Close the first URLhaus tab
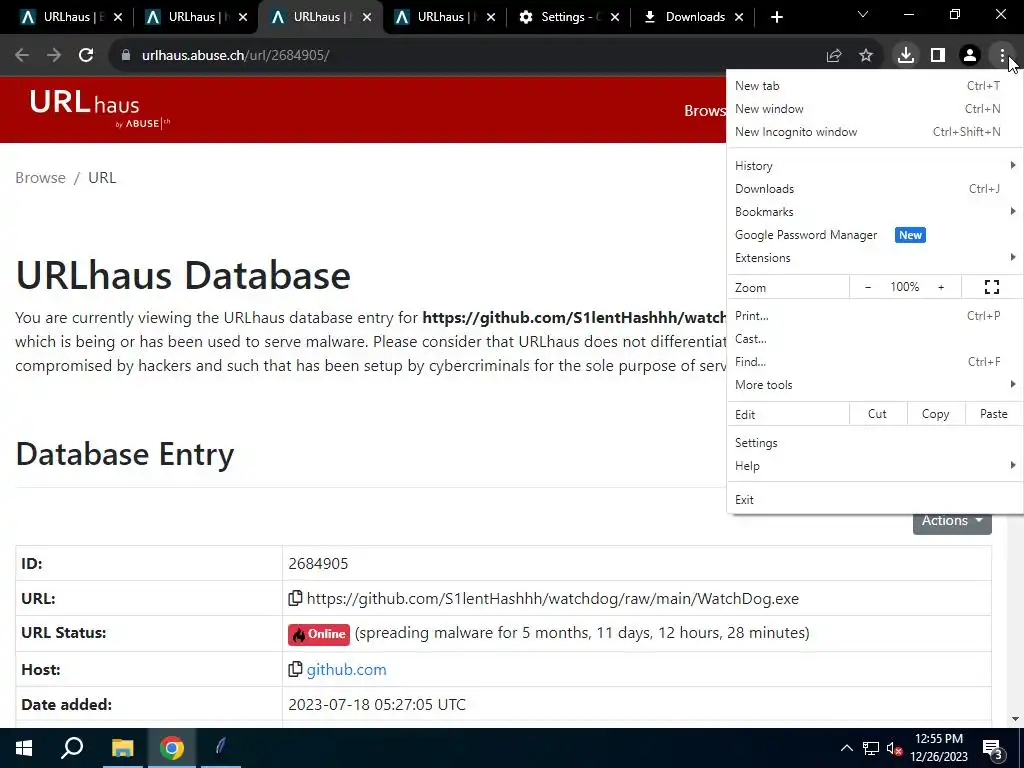The height and width of the screenshot is (768, 1024). tap(118, 17)
